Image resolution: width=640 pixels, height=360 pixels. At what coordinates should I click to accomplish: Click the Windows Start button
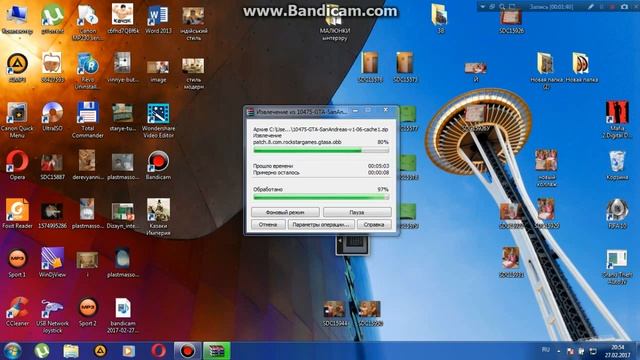coord(12,351)
